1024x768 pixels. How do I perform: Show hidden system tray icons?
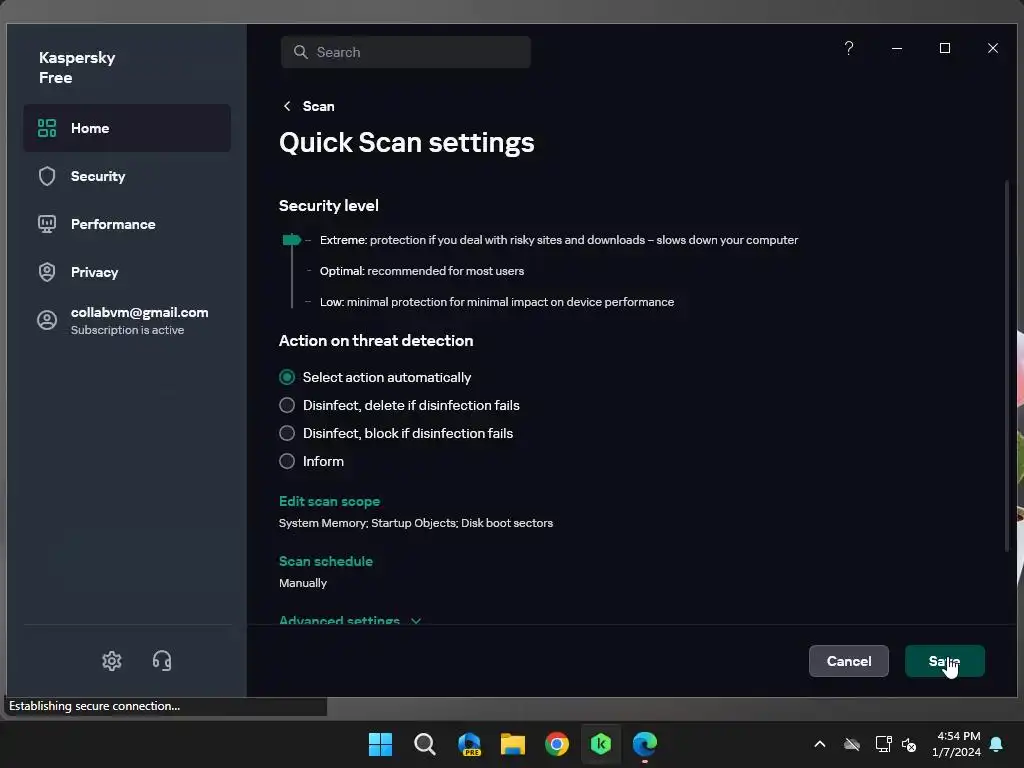click(820, 744)
